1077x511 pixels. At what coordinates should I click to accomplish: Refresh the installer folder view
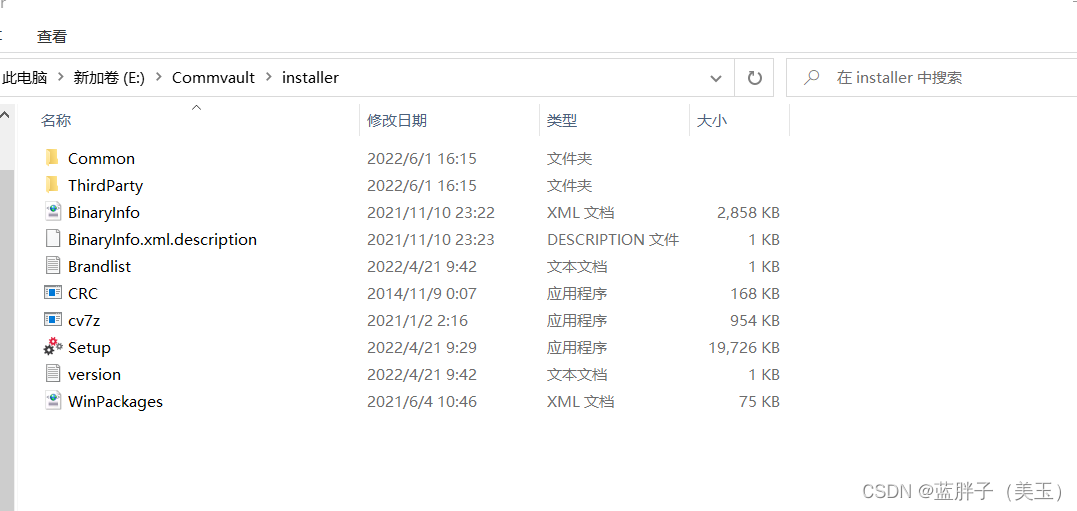pyautogui.click(x=754, y=78)
